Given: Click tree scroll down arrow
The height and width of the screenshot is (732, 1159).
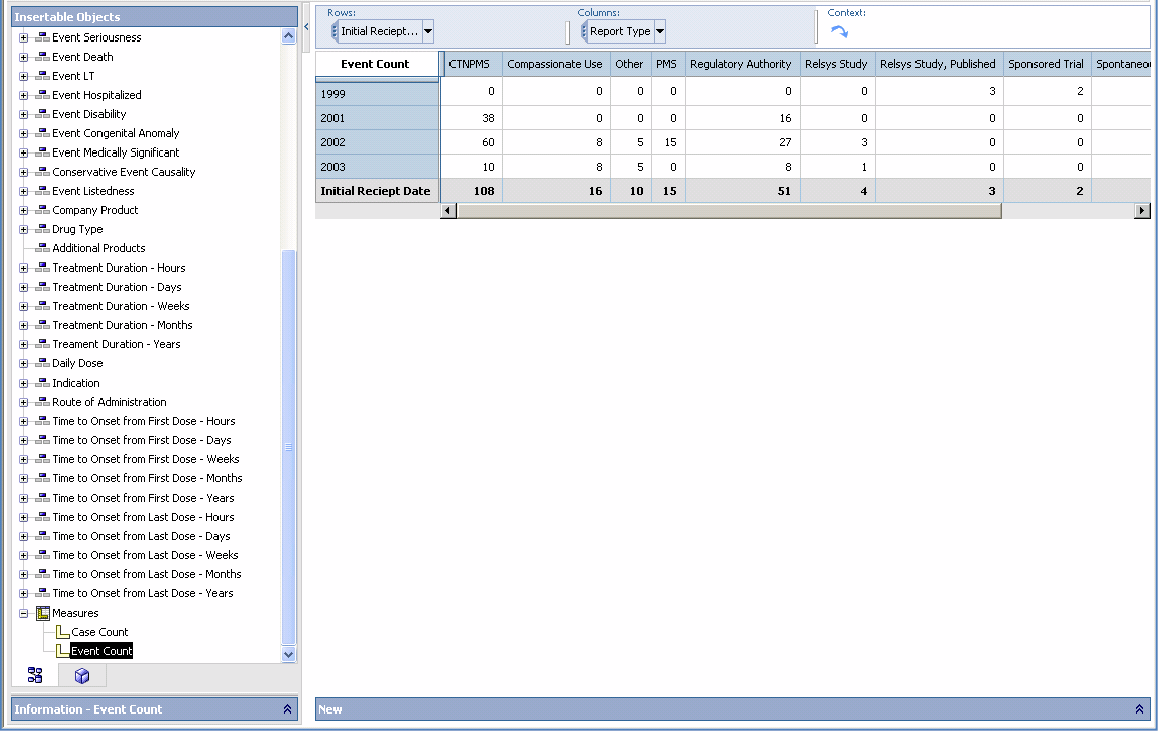Looking at the screenshot, I should click(x=288, y=654).
